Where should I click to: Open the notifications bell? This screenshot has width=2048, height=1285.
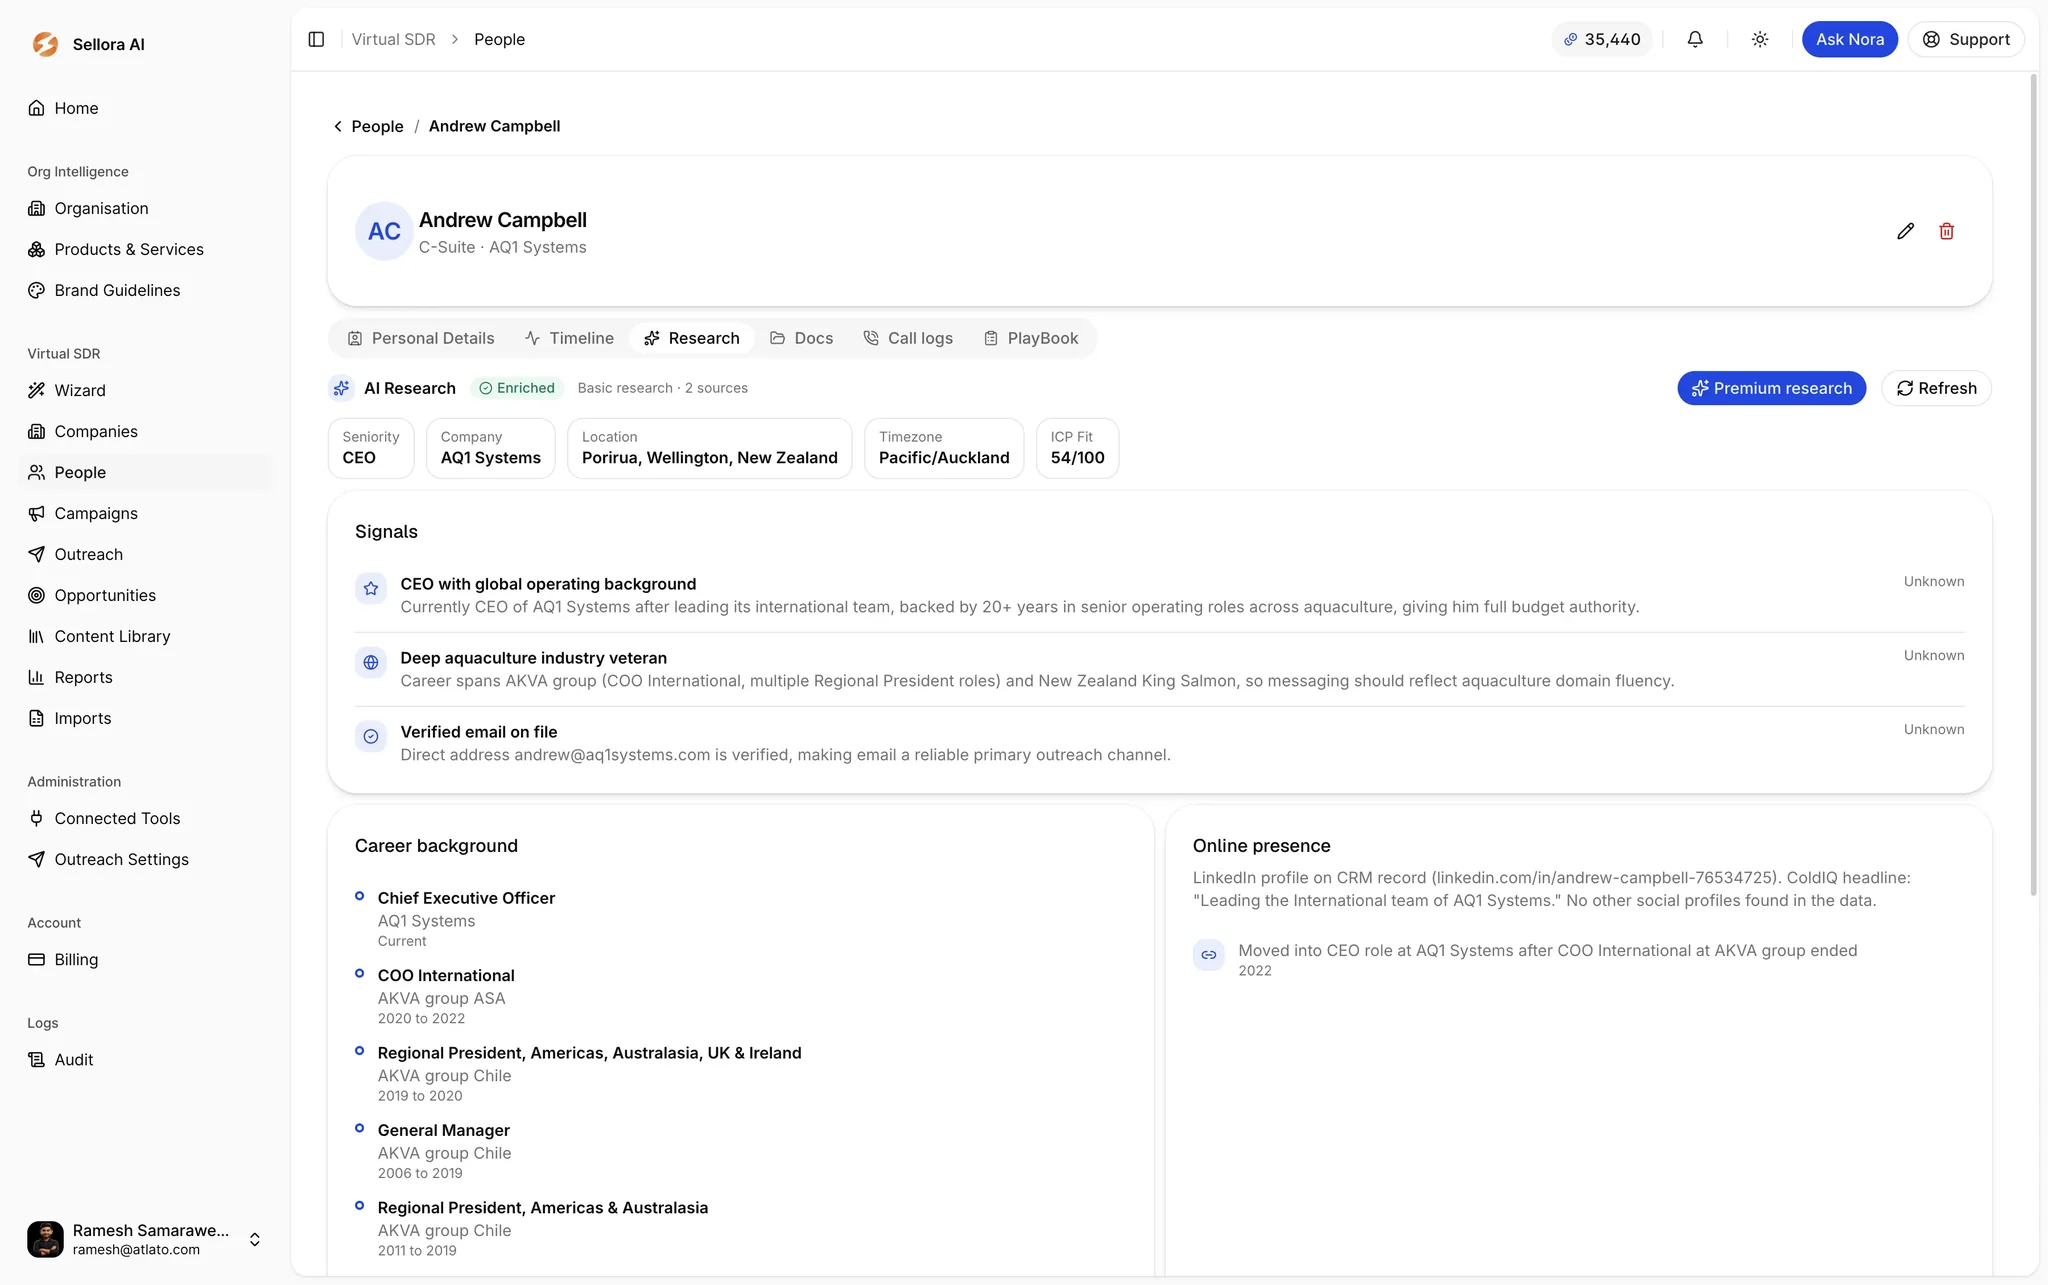[x=1695, y=39]
